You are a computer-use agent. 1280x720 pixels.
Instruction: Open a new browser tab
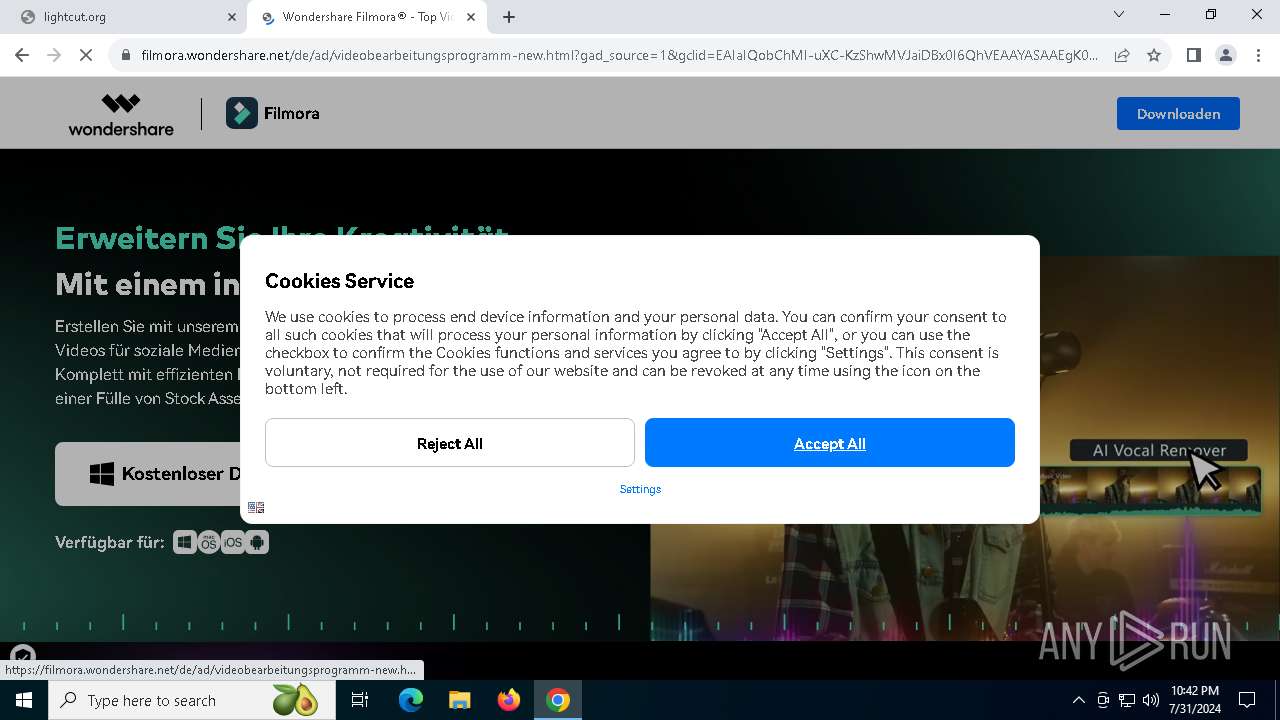coord(509,17)
